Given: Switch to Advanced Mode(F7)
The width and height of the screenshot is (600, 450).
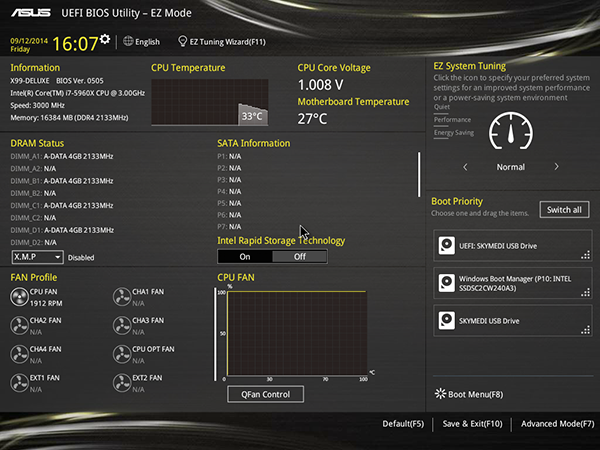Looking at the screenshot, I should tap(558, 424).
